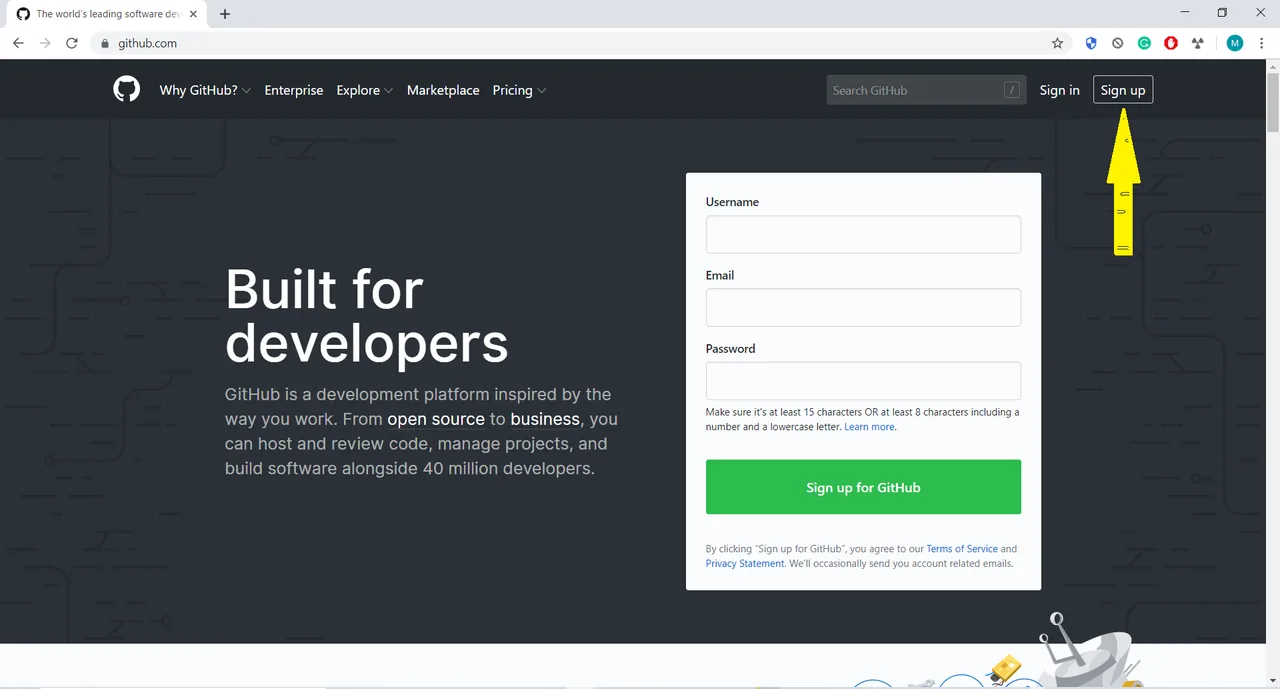Expand the Why GitHub? menu

(x=205, y=90)
